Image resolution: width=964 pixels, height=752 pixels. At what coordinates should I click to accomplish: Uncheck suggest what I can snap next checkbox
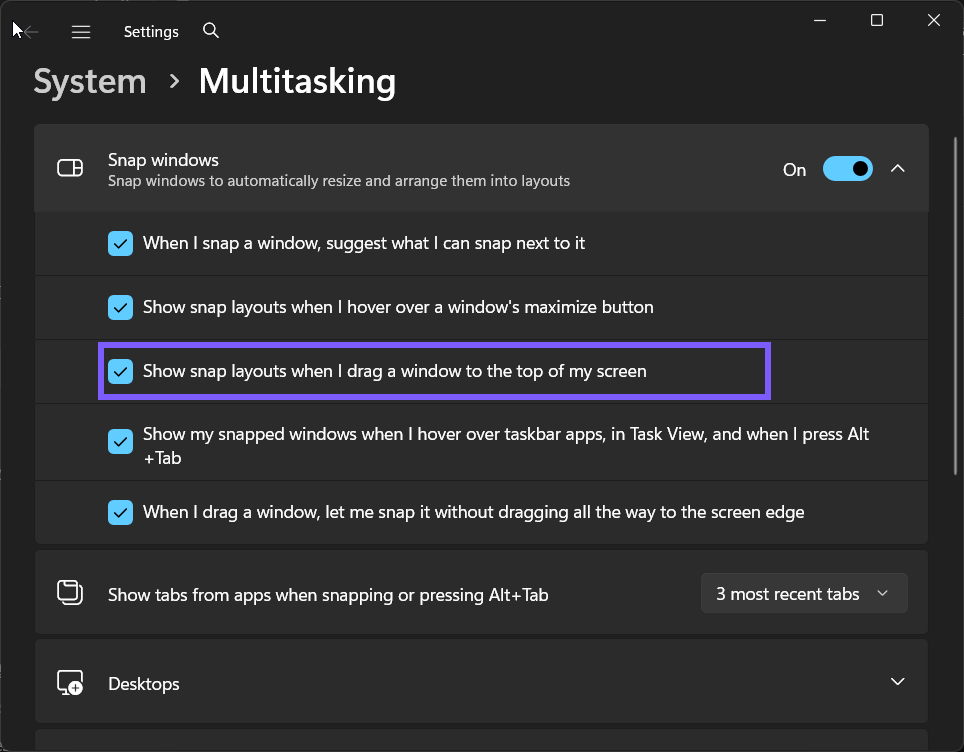point(120,243)
